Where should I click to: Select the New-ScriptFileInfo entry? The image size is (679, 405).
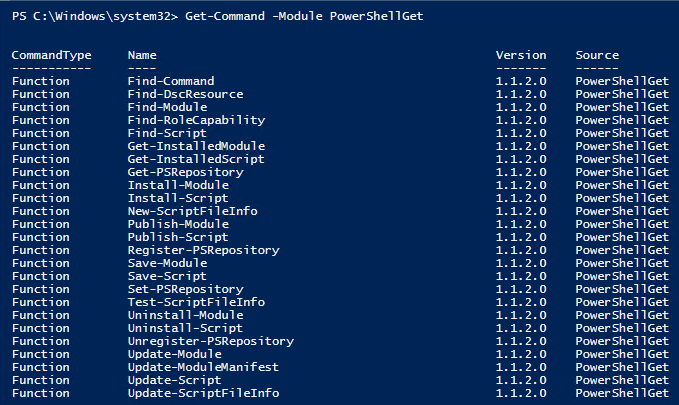(192, 211)
